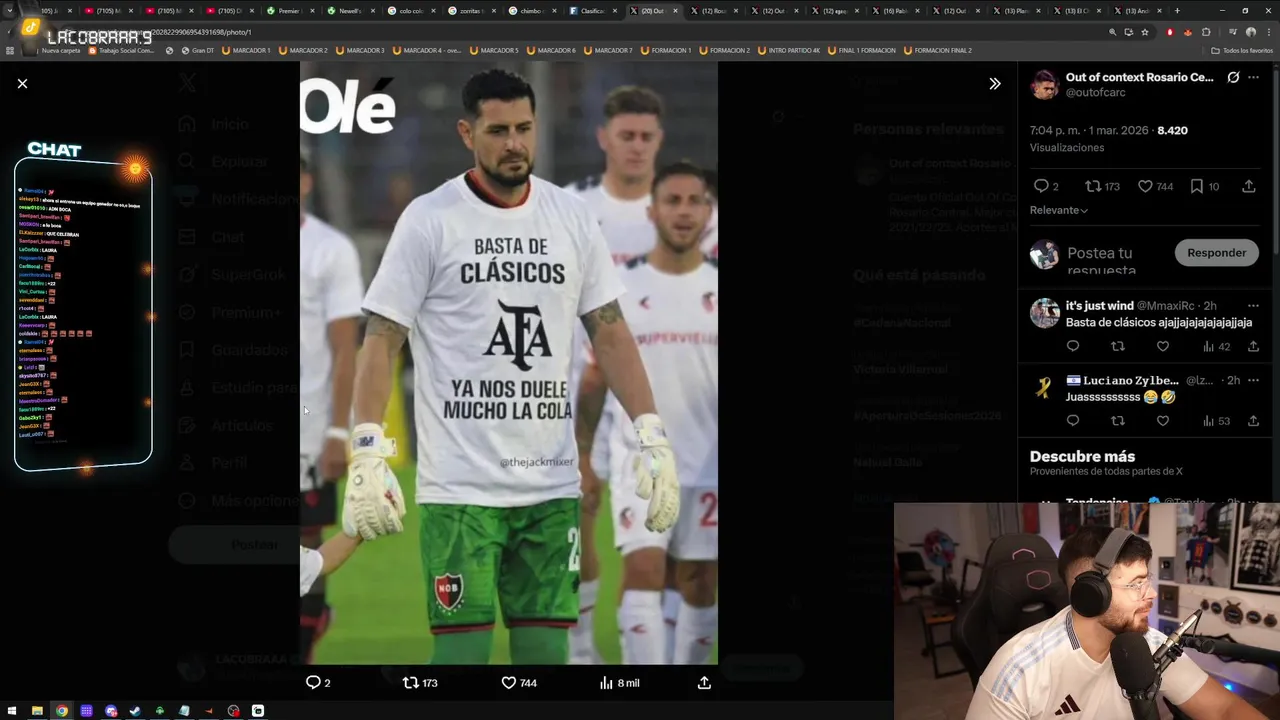Switch to the colo colo browser tab
Image resolution: width=1280 pixels, height=720 pixels.
[412, 10]
